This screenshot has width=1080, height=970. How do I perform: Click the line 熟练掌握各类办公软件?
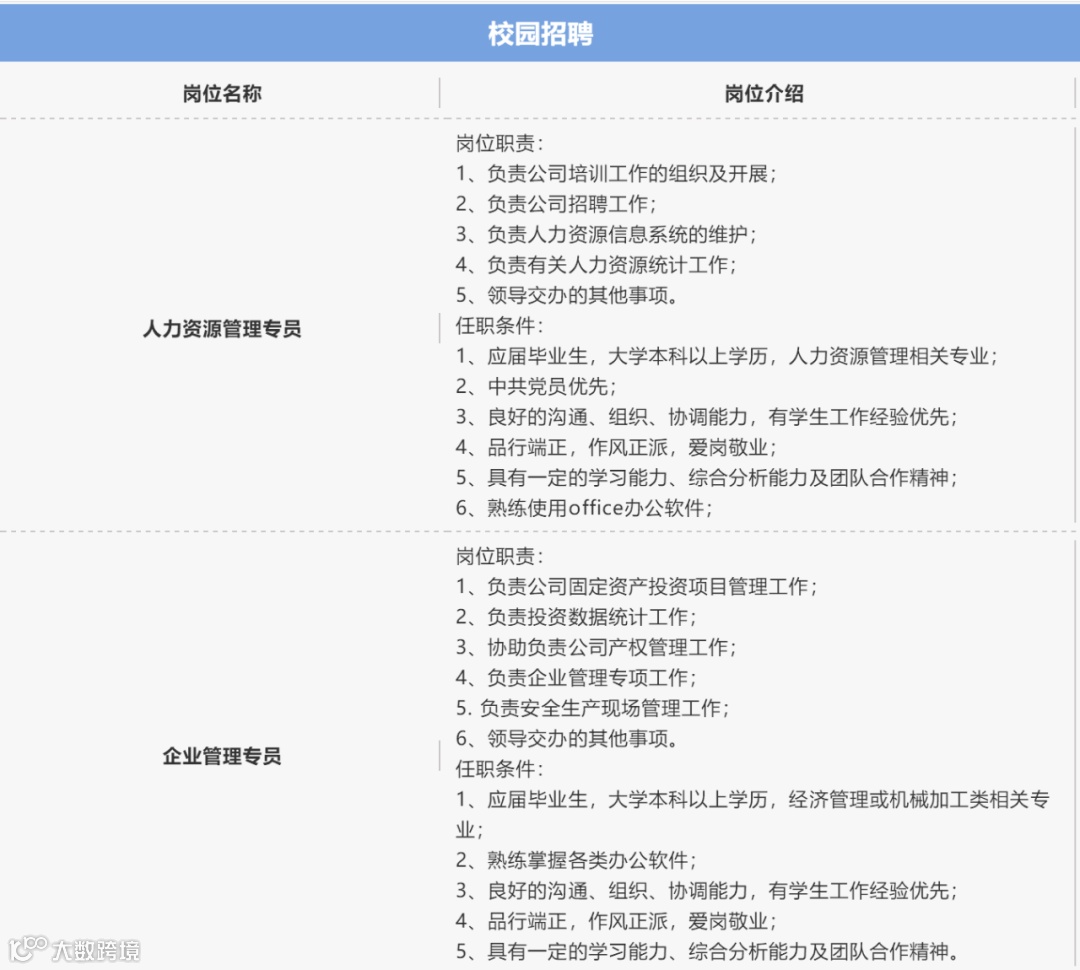pos(576,860)
